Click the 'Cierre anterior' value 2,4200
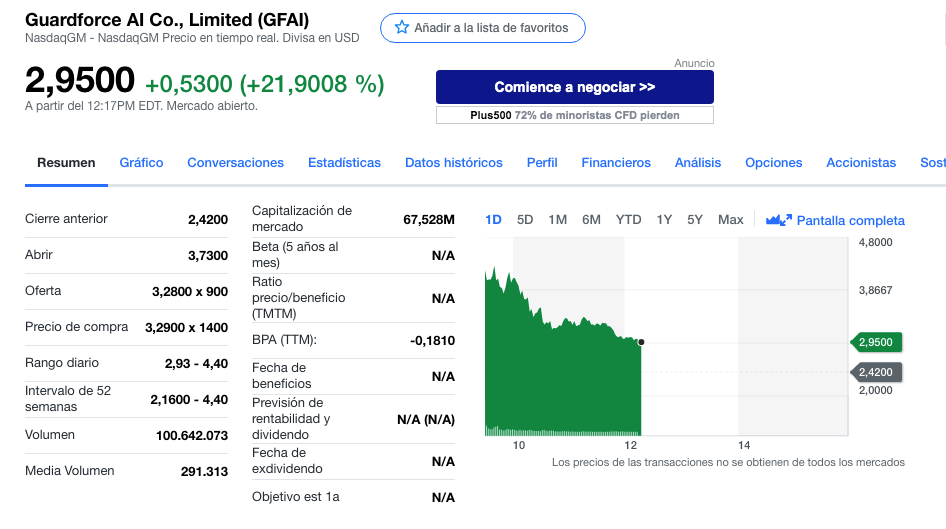 (208, 220)
